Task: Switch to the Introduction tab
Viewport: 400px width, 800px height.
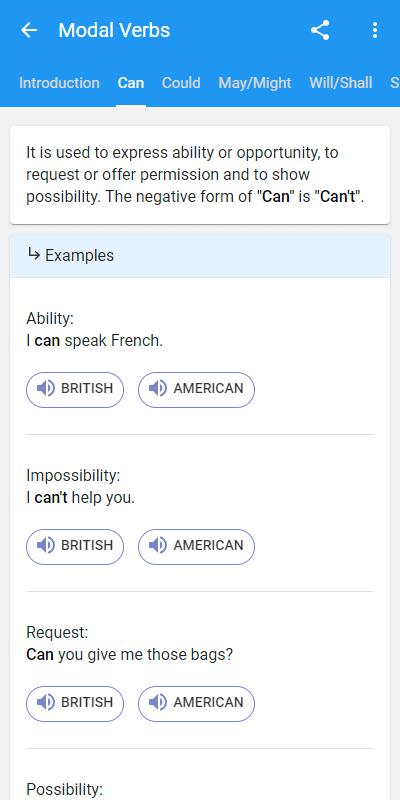Action: tap(59, 83)
